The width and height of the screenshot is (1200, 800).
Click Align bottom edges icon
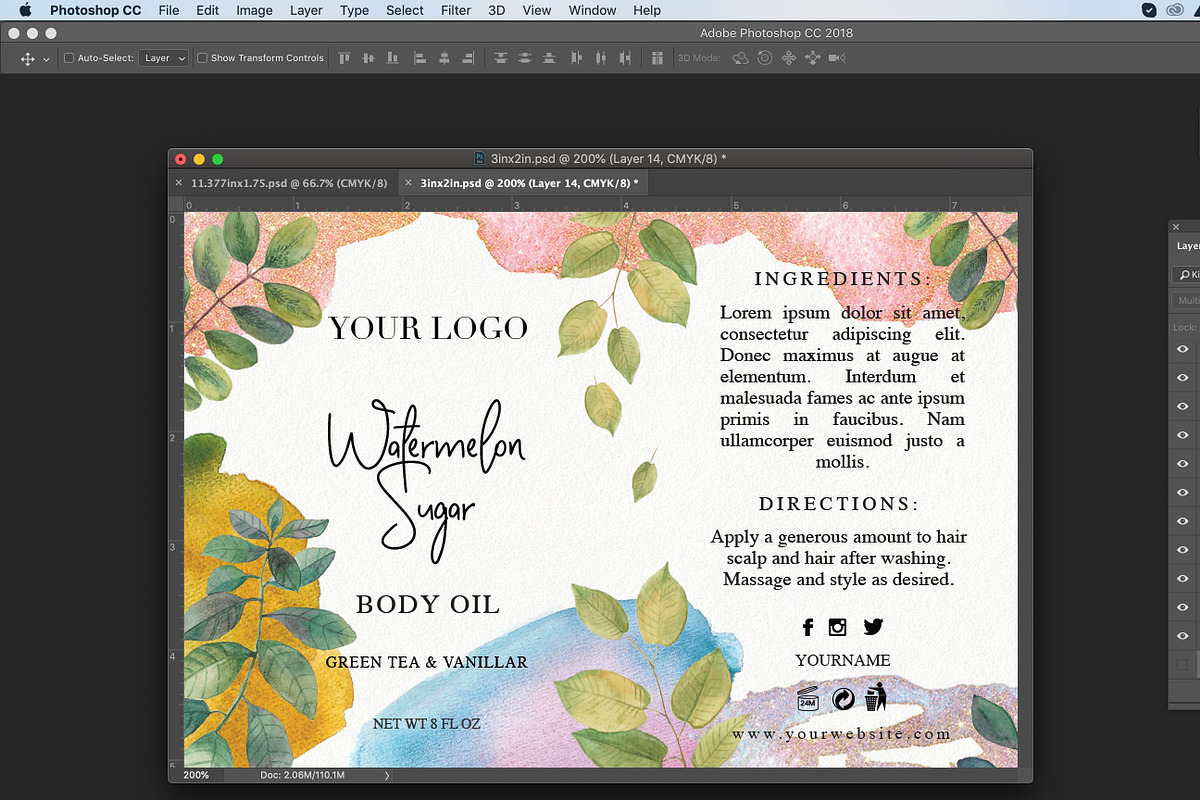pos(391,58)
